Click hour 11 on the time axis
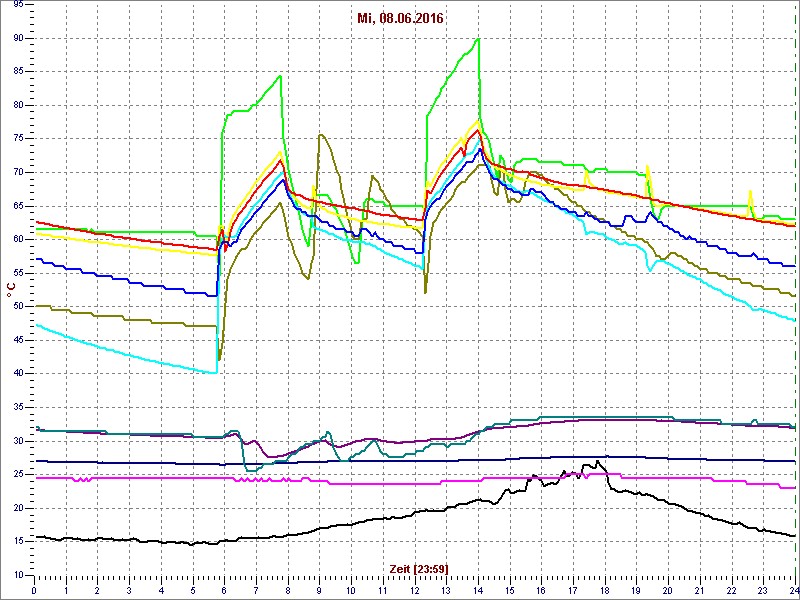 pyautogui.click(x=383, y=591)
